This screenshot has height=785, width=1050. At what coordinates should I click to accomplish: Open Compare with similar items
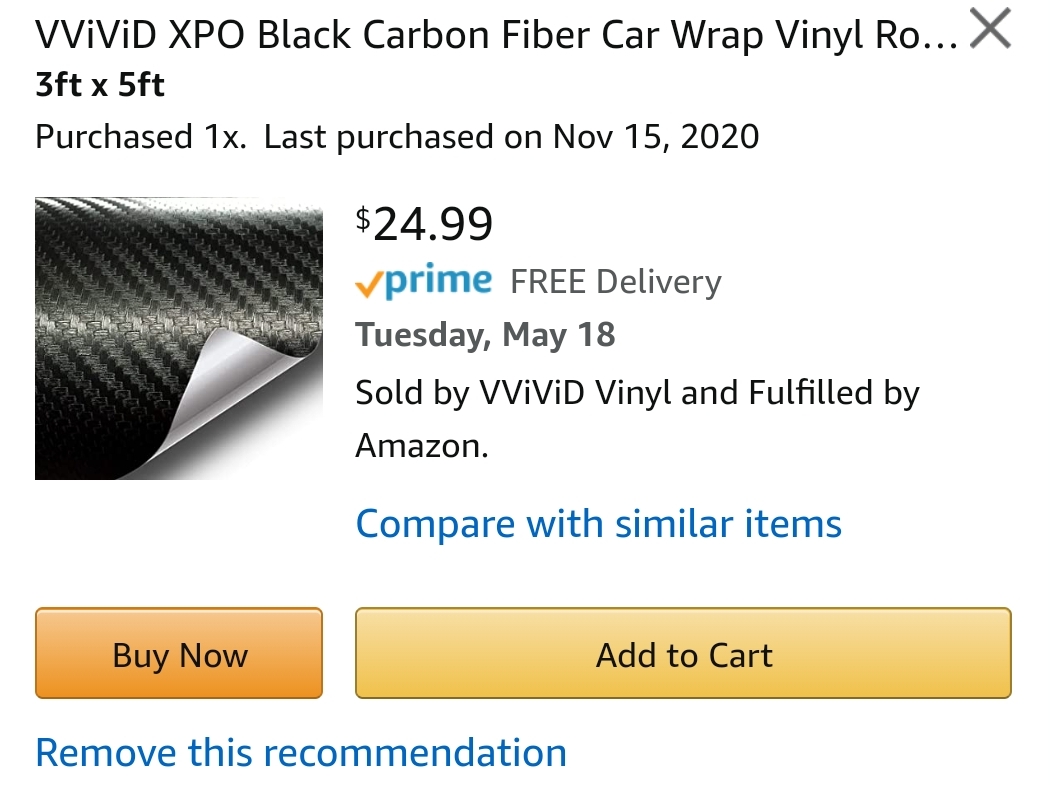(599, 524)
